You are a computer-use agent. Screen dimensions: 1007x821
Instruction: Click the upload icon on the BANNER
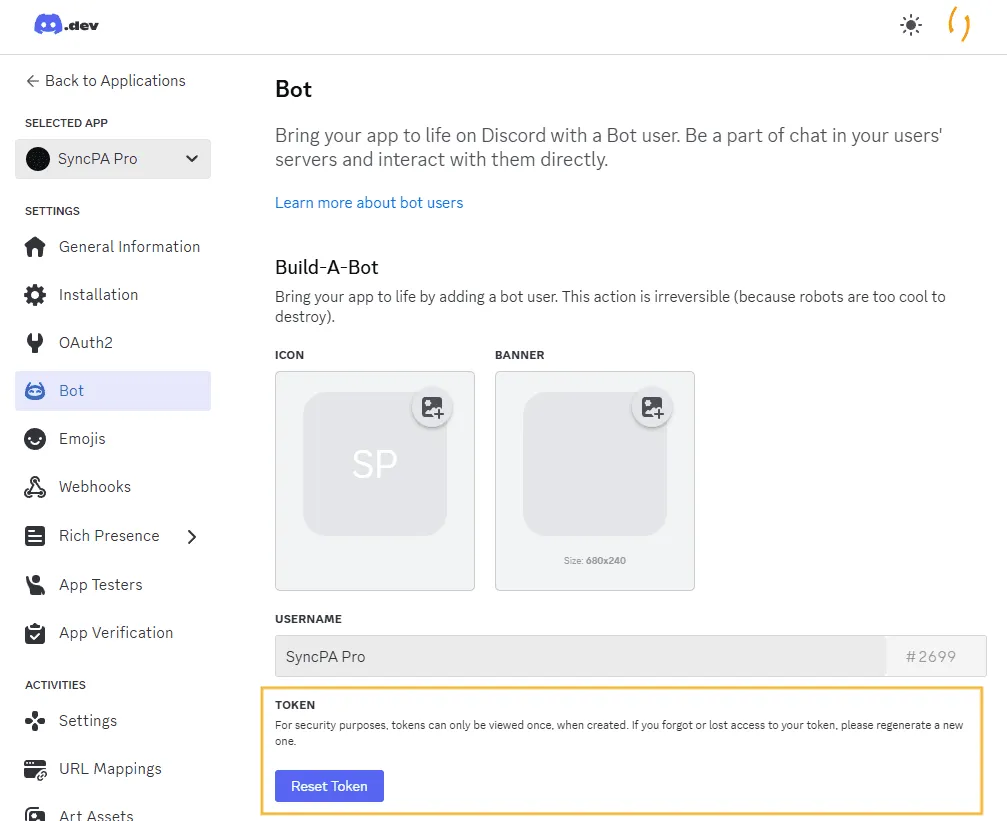(652, 407)
